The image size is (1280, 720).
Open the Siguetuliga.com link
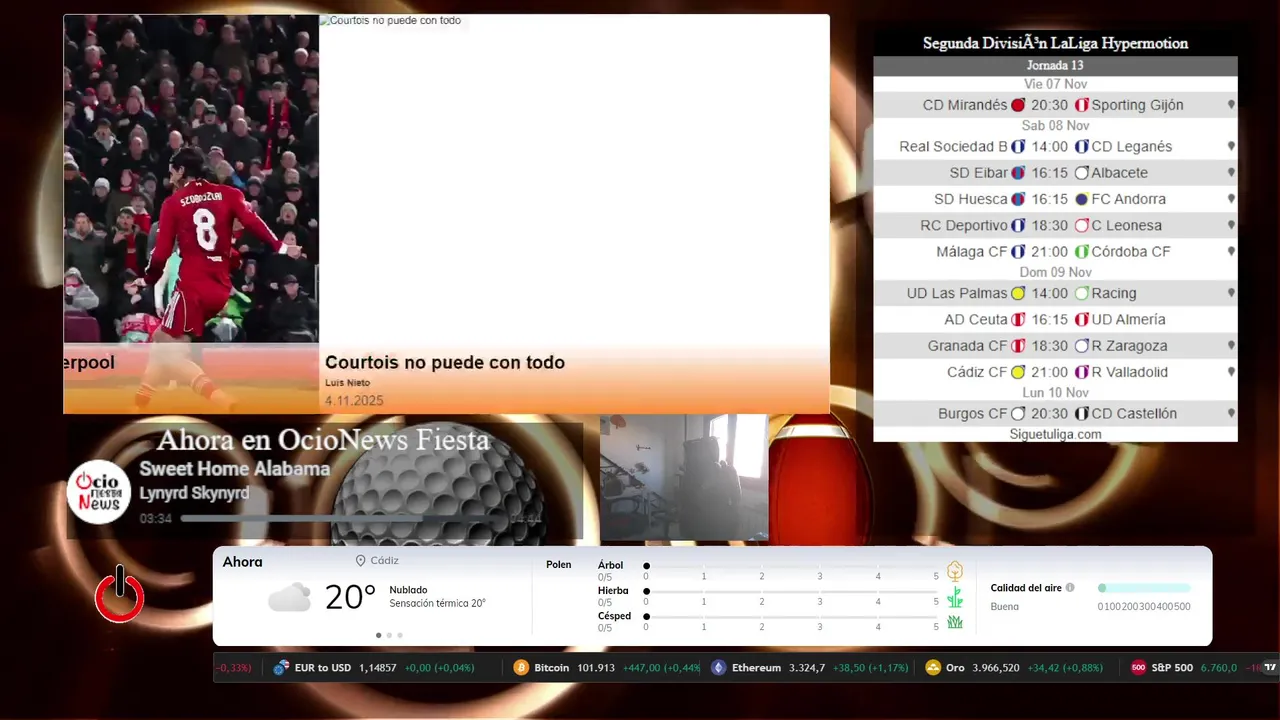[1055, 434]
